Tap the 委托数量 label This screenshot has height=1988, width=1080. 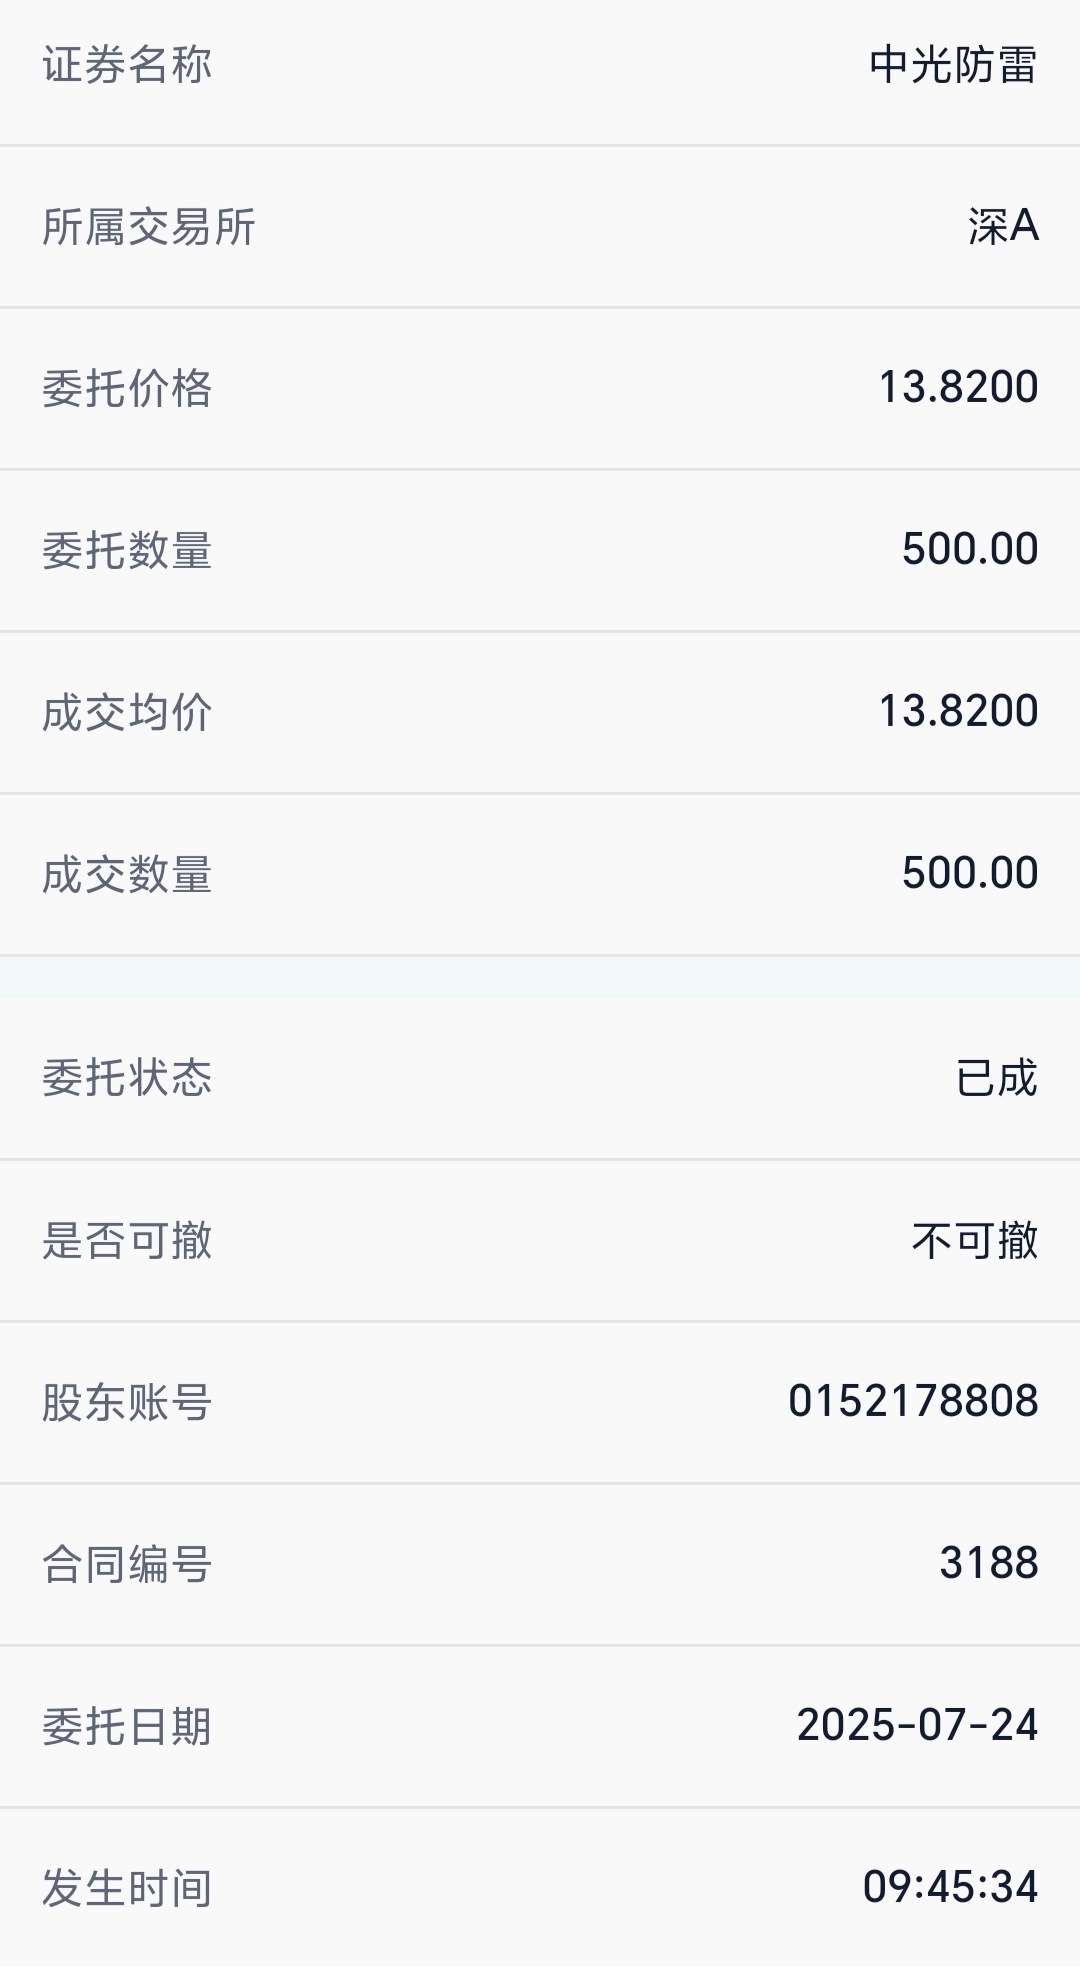pyautogui.click(x=127, y=551)
